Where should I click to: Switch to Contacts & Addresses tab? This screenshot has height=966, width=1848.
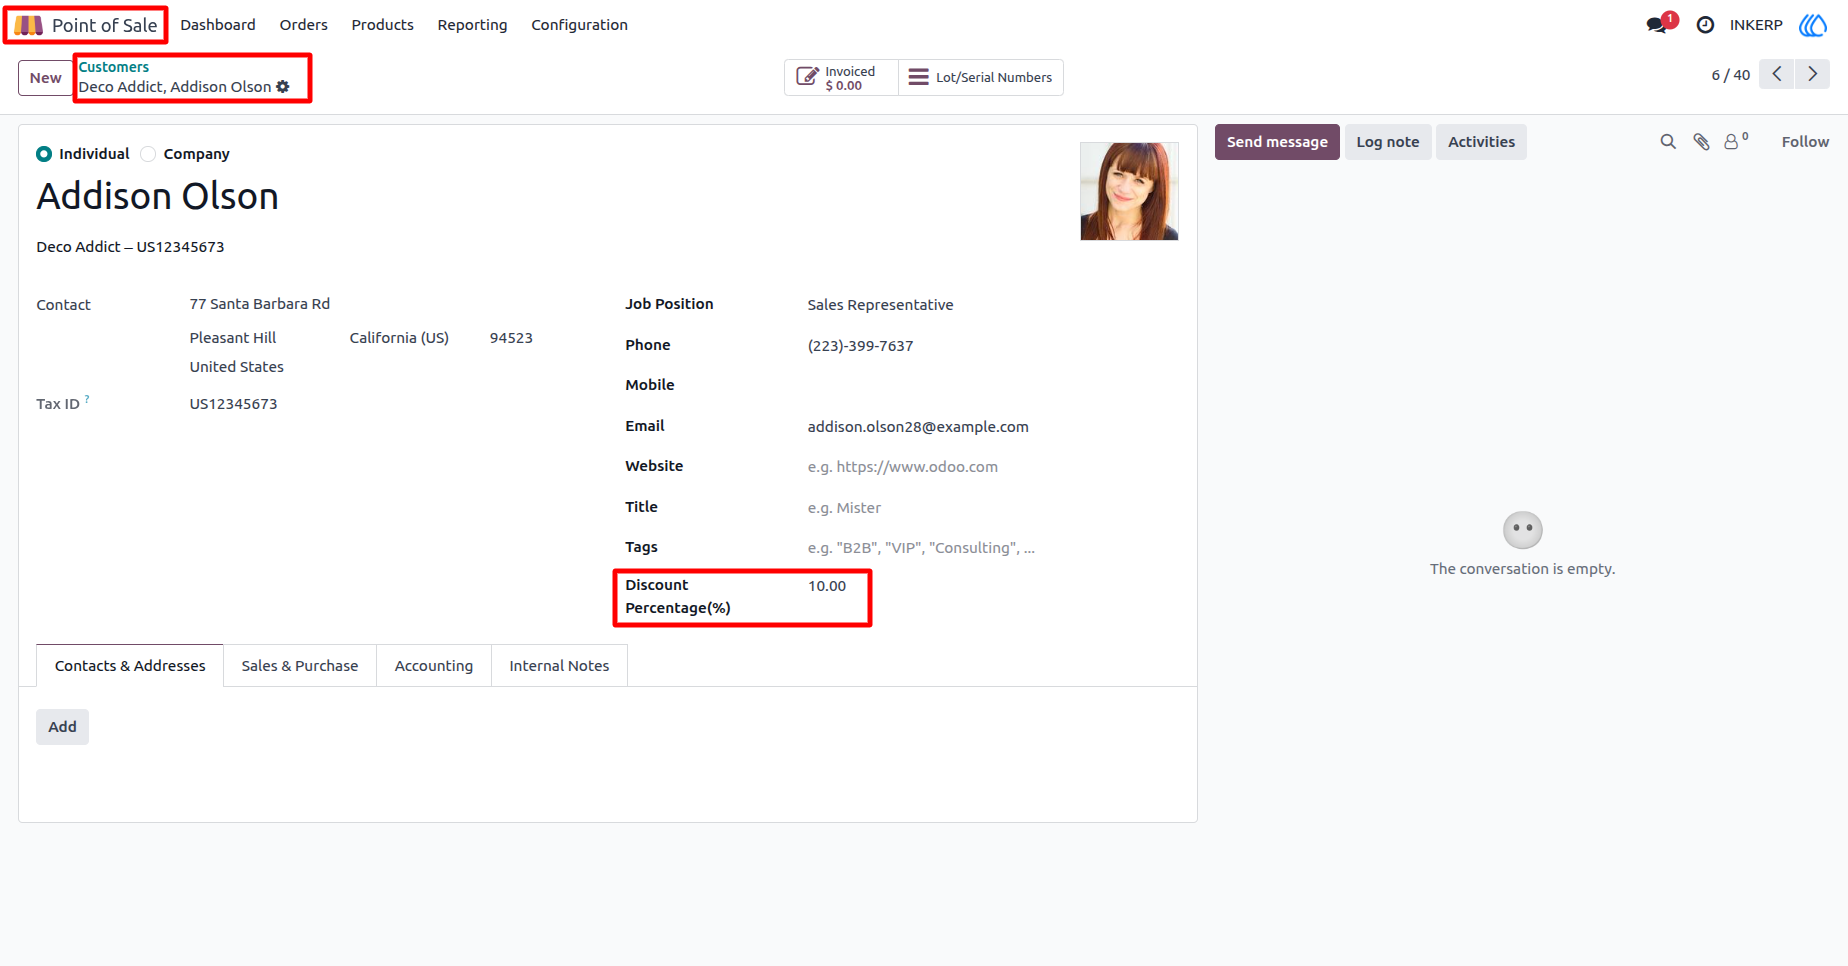[x=130, y=666]
